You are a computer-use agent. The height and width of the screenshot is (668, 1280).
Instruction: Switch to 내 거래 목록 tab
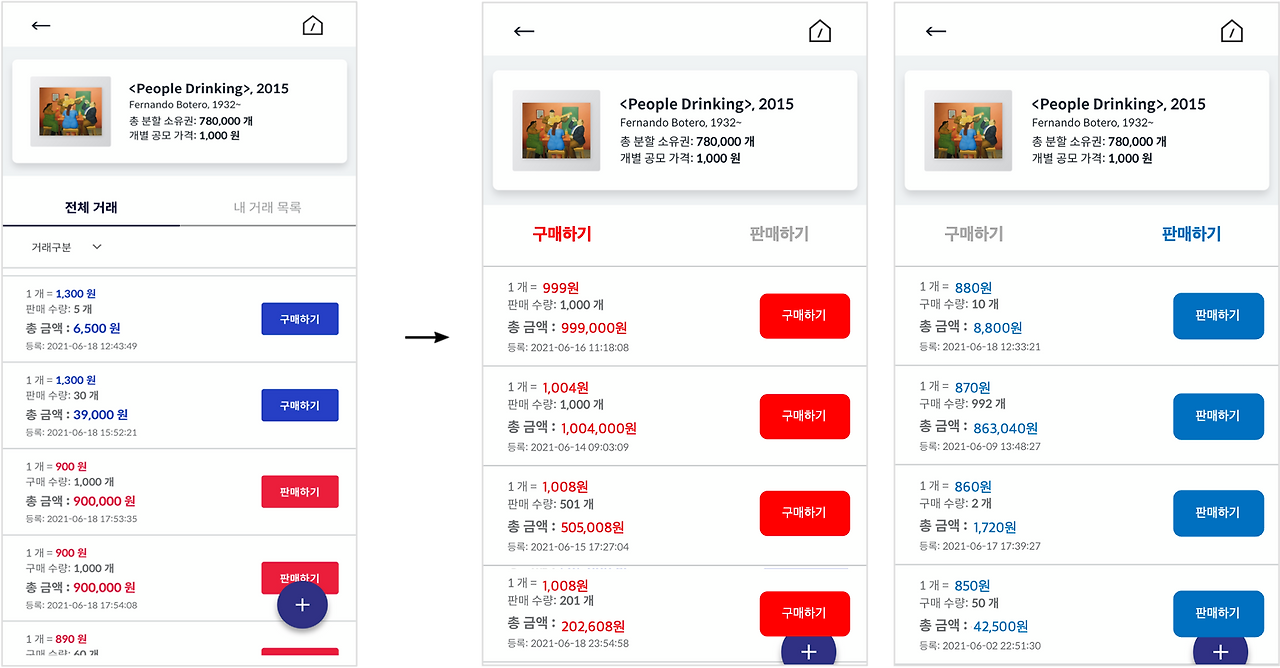267,207
